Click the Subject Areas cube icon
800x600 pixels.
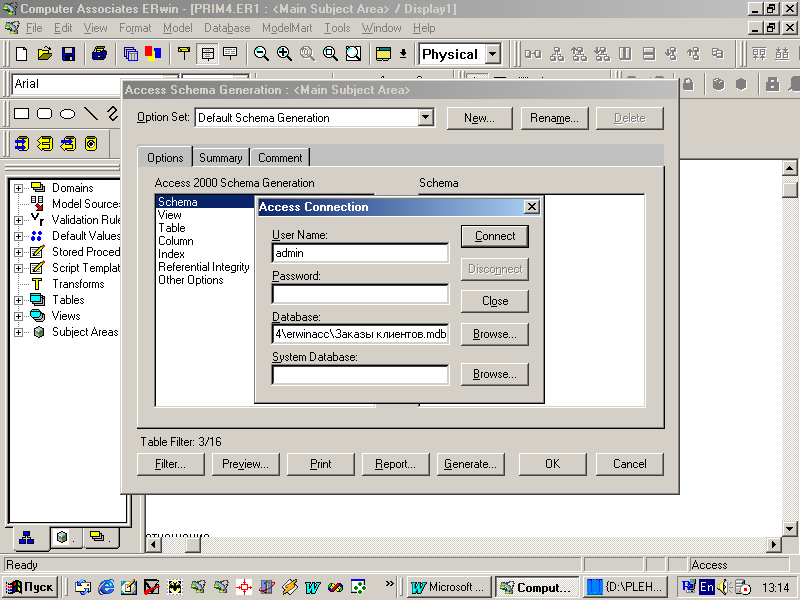click(x=38, y=332)
